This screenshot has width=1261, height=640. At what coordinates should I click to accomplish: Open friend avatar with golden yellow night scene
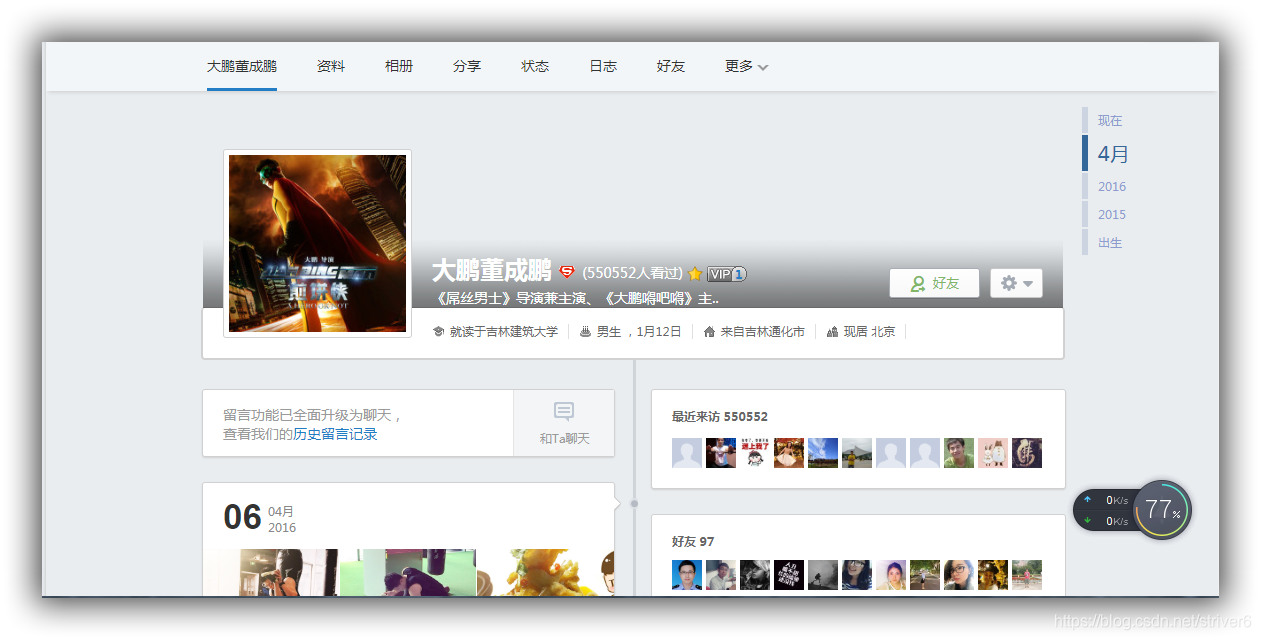click(993, 575)
